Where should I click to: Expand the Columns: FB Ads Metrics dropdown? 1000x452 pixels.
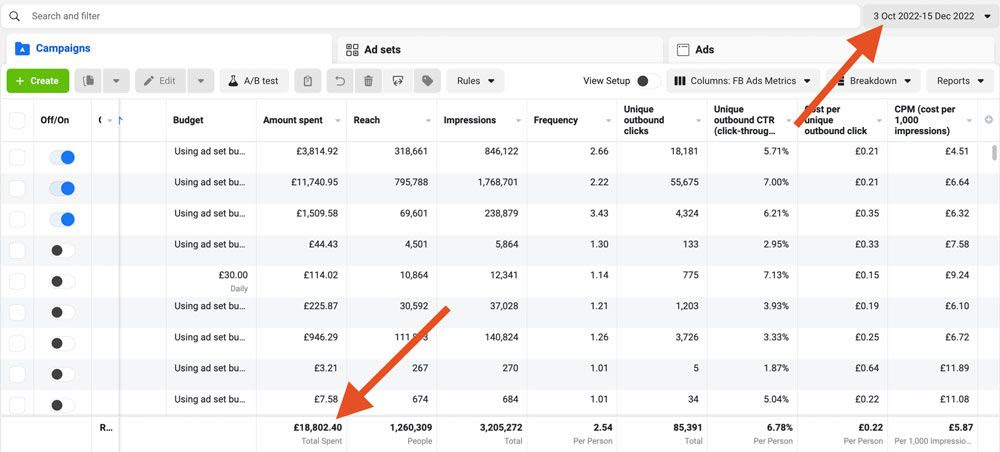tap(744, 81)
